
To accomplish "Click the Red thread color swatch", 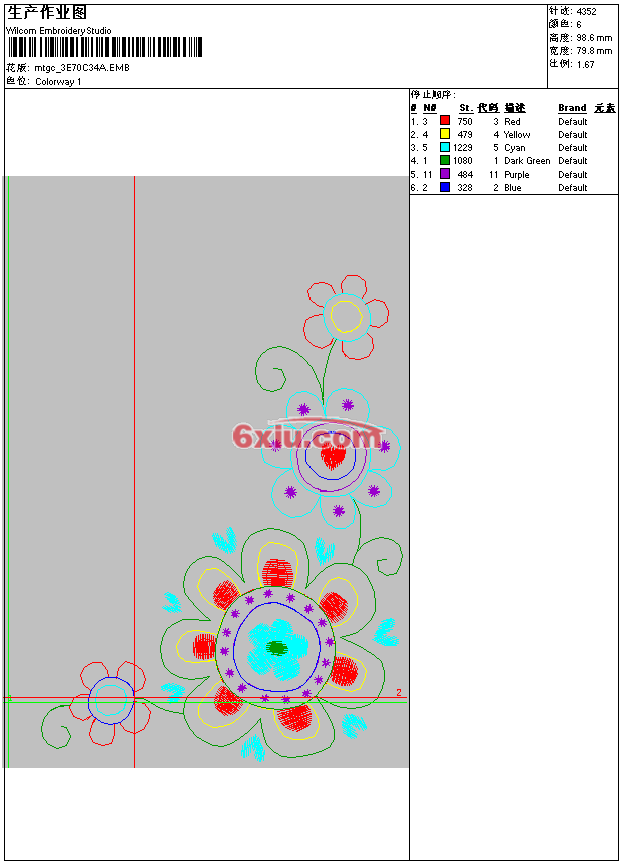I will pos(445,121).
